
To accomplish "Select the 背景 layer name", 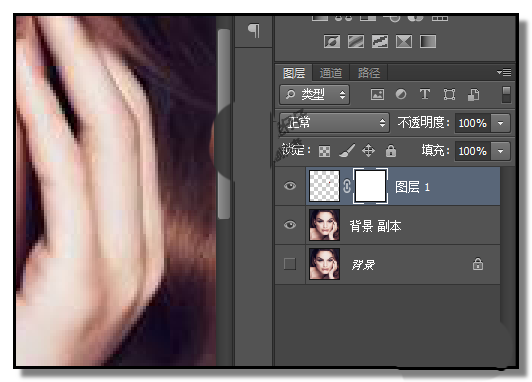I will 363,265.
